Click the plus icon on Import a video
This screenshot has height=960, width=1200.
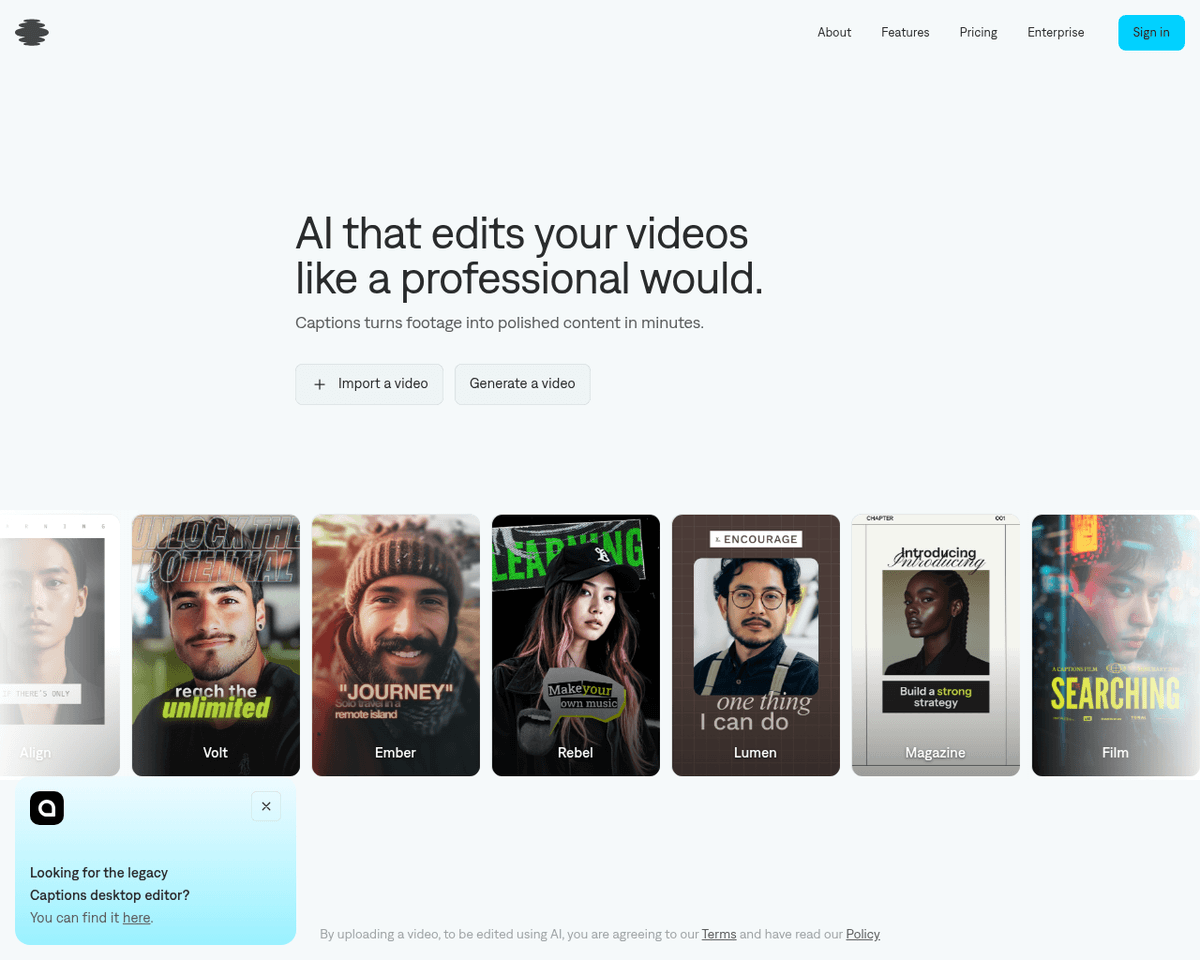[x=320, y=384]
